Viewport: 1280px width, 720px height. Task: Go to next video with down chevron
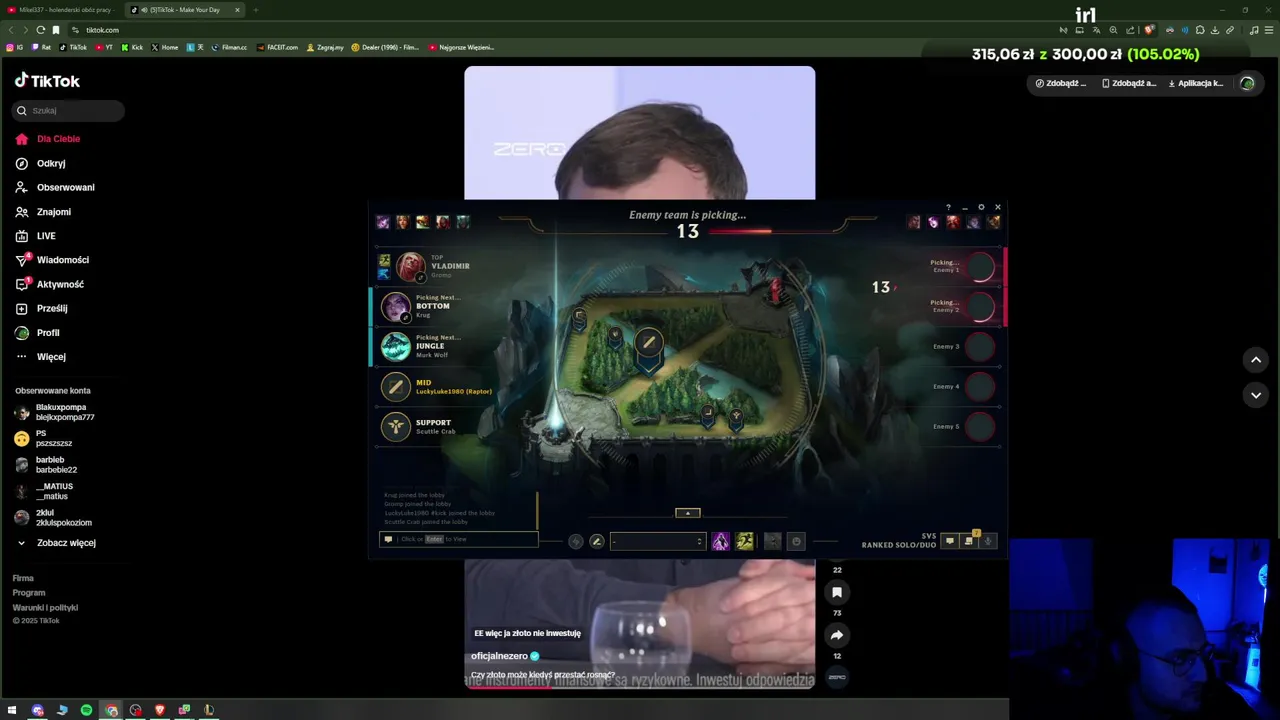pos(1256,396)
